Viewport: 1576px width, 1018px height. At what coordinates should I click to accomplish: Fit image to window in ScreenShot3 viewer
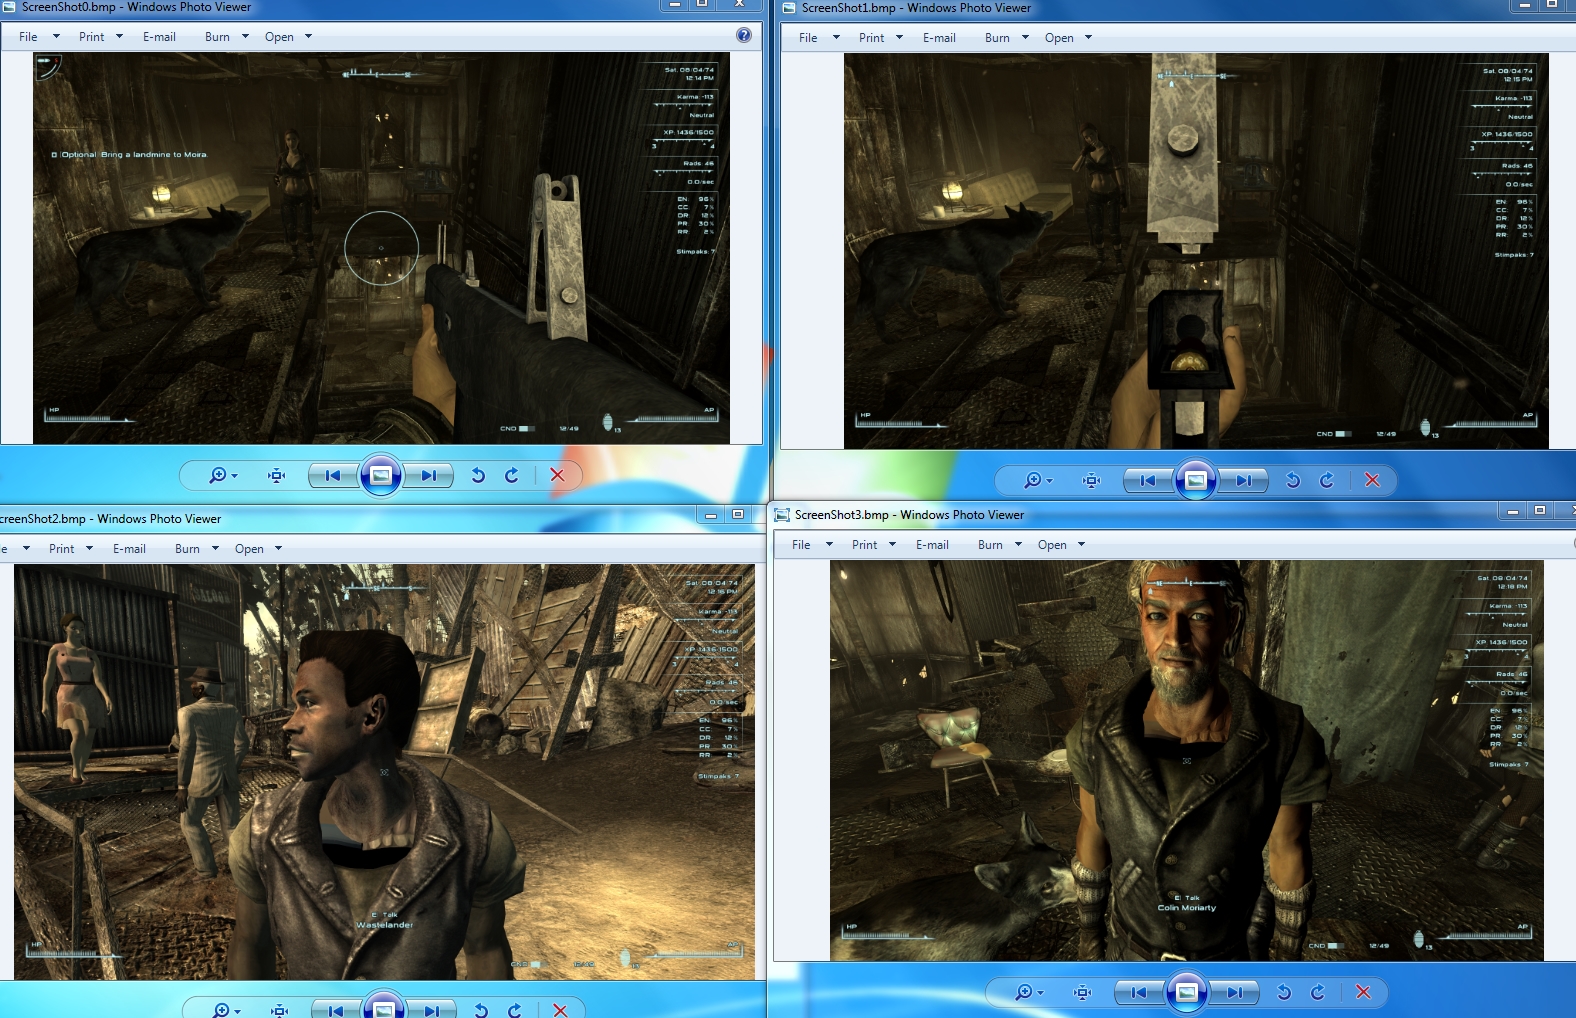pos(1082,992)
